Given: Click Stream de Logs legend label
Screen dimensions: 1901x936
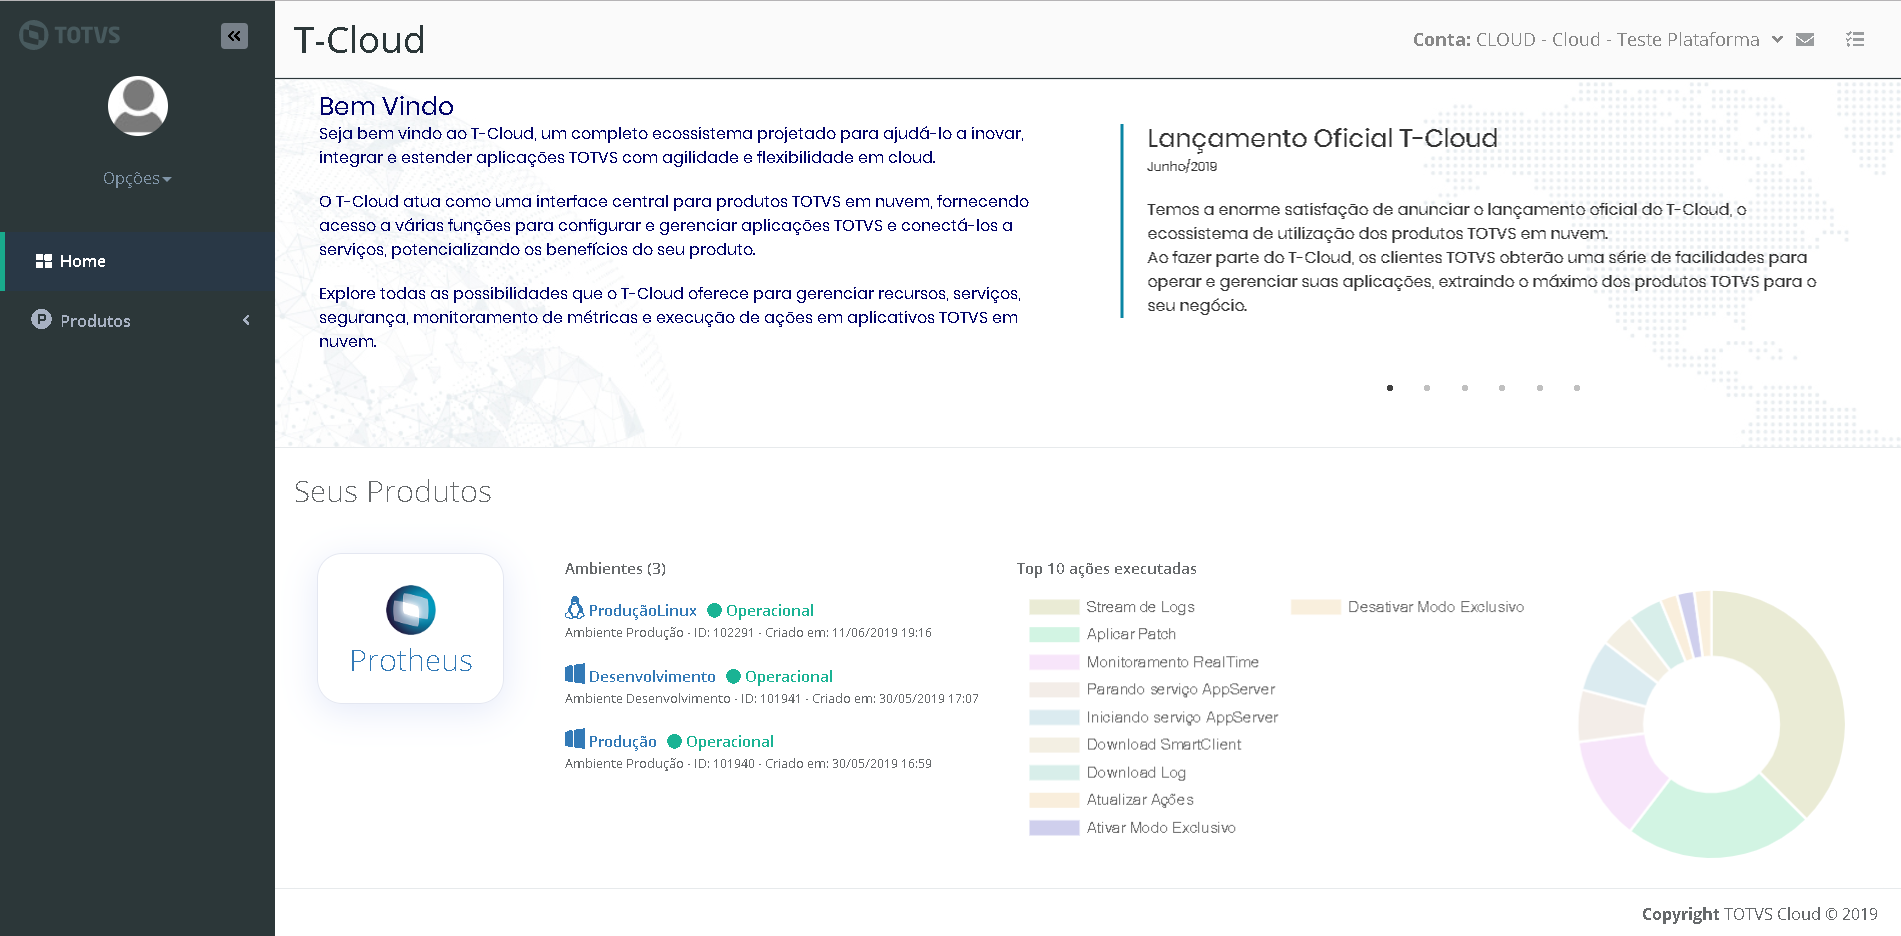Looking at the screenshot, I should (x=1140, y=607).
